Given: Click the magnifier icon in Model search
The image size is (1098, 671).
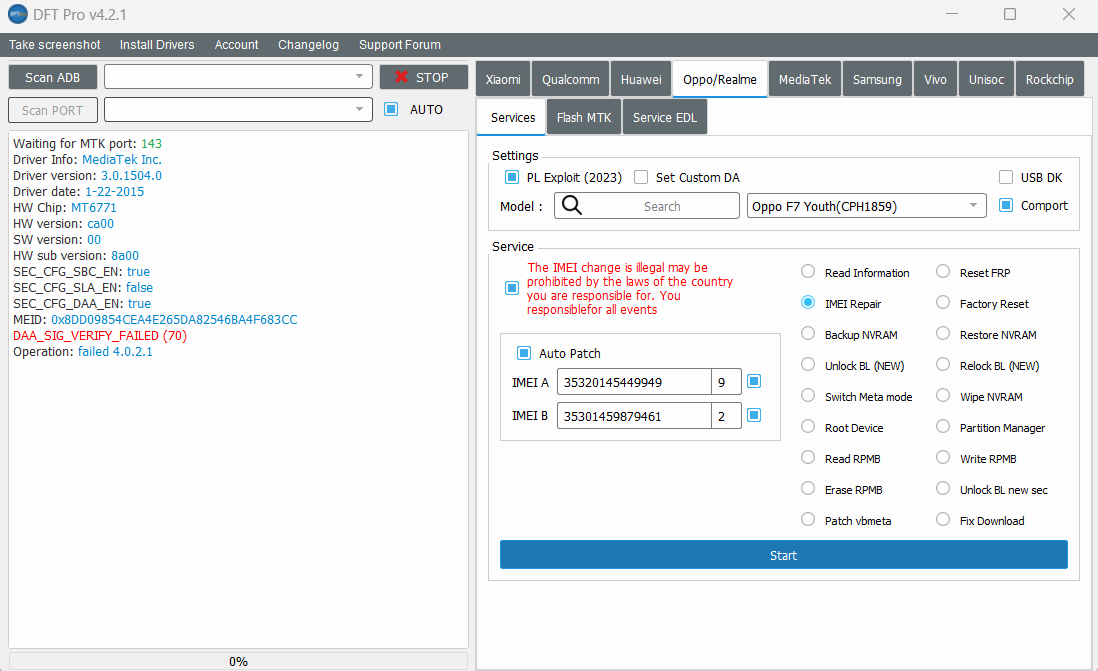Looking at the screenshot, I should (x=572, y=205).
